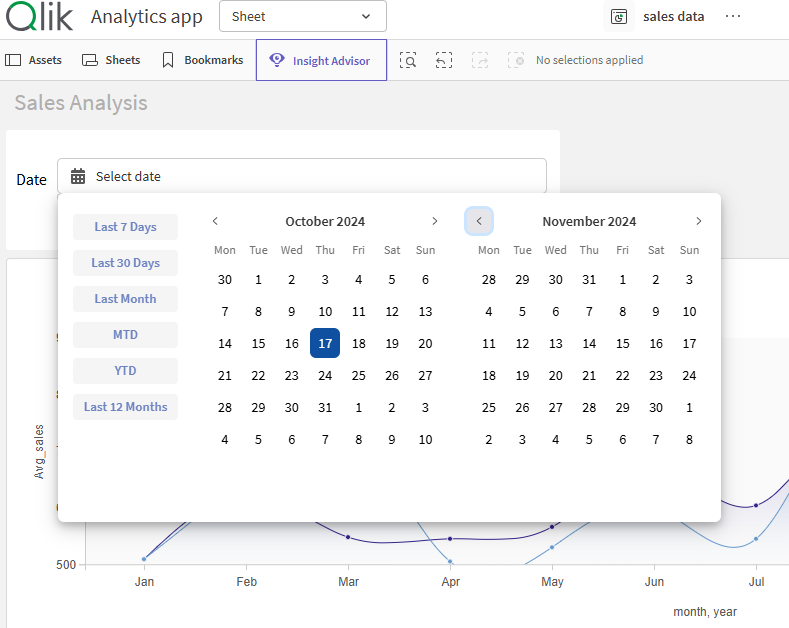Click the calendar icon in date field

point(78,177)
